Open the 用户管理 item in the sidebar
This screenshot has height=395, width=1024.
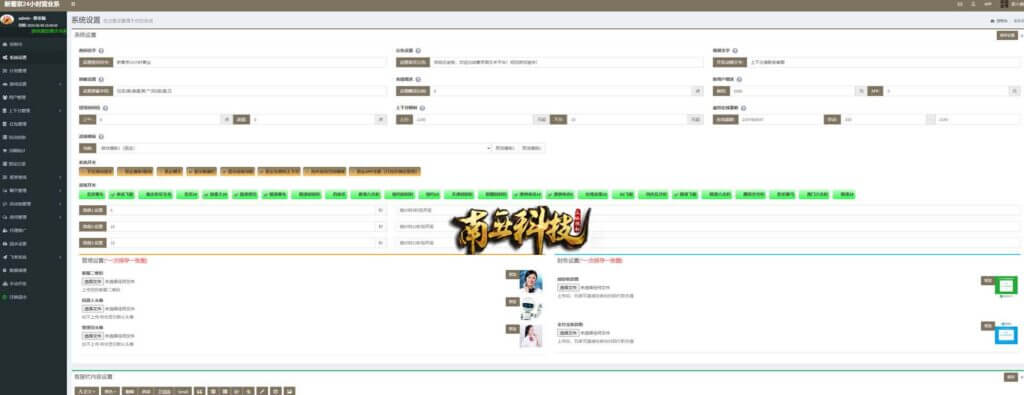(x=33, y=97)
